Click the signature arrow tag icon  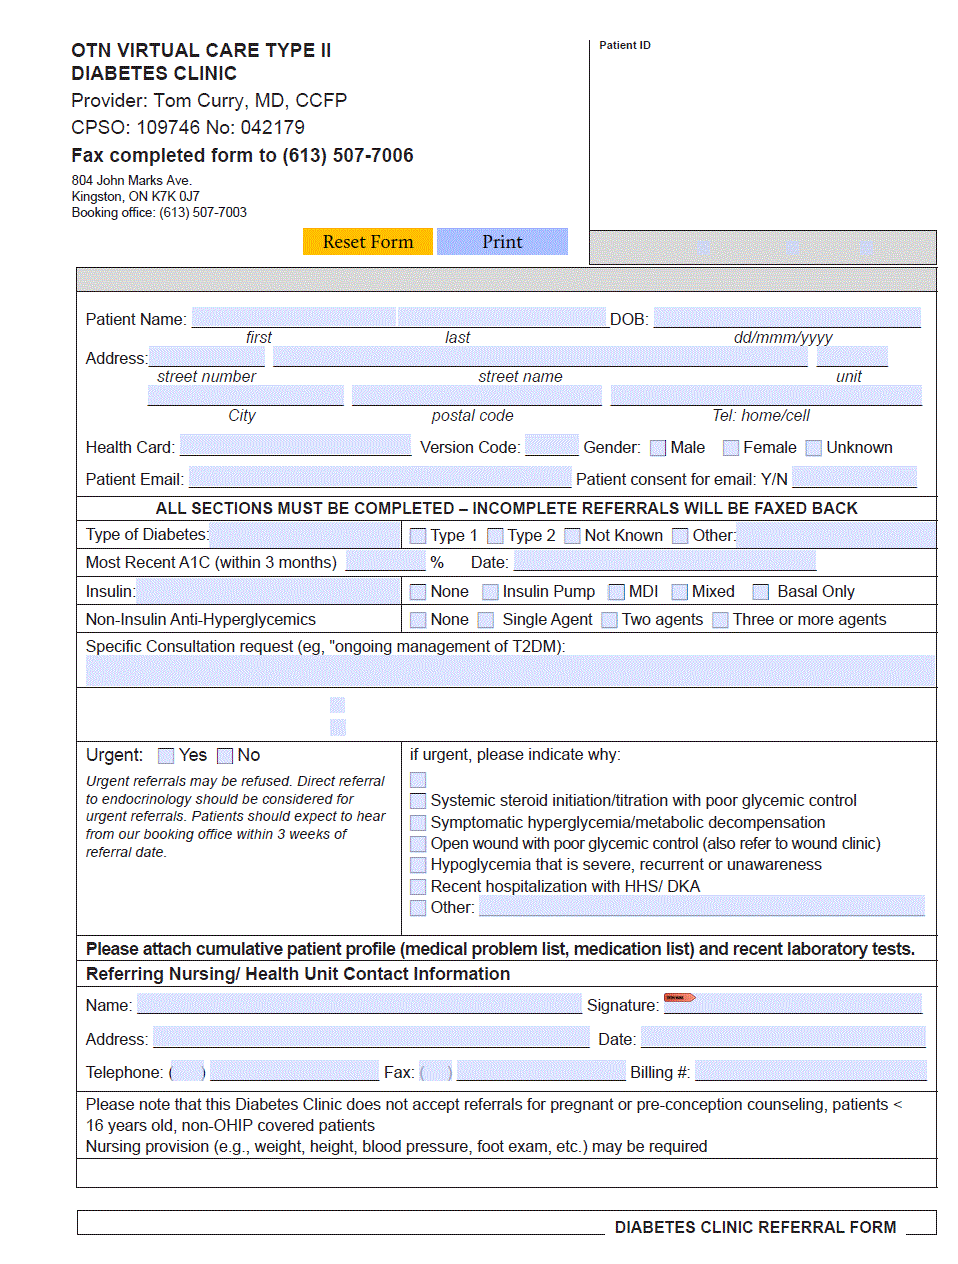point(680,997)
